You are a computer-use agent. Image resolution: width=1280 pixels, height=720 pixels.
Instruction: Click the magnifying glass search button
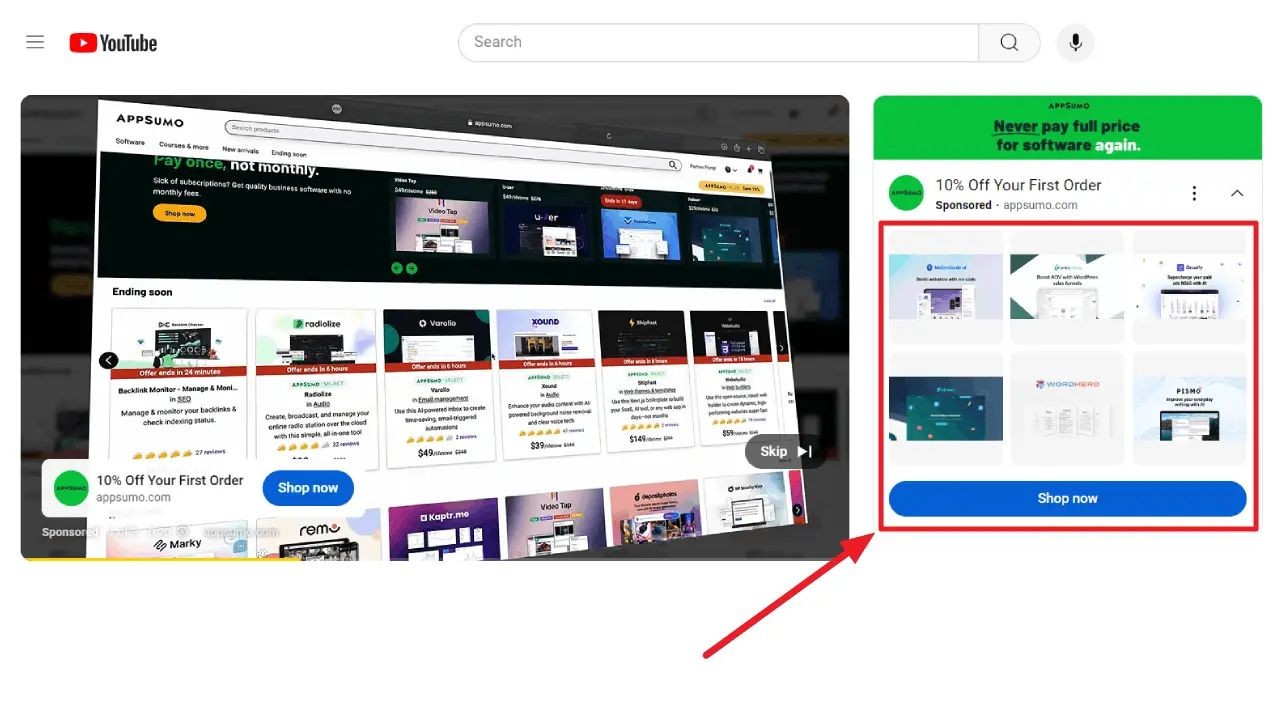click(x=1009, y=42)
